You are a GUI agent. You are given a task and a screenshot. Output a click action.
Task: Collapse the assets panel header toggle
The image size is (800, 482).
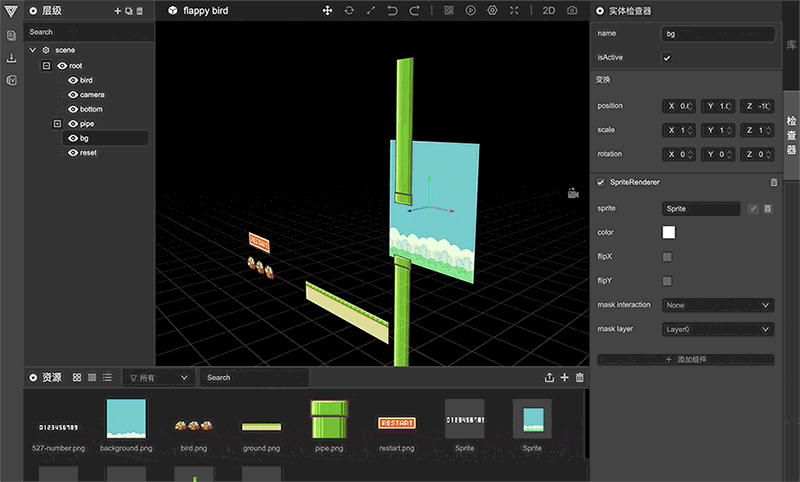pos(33,377)
